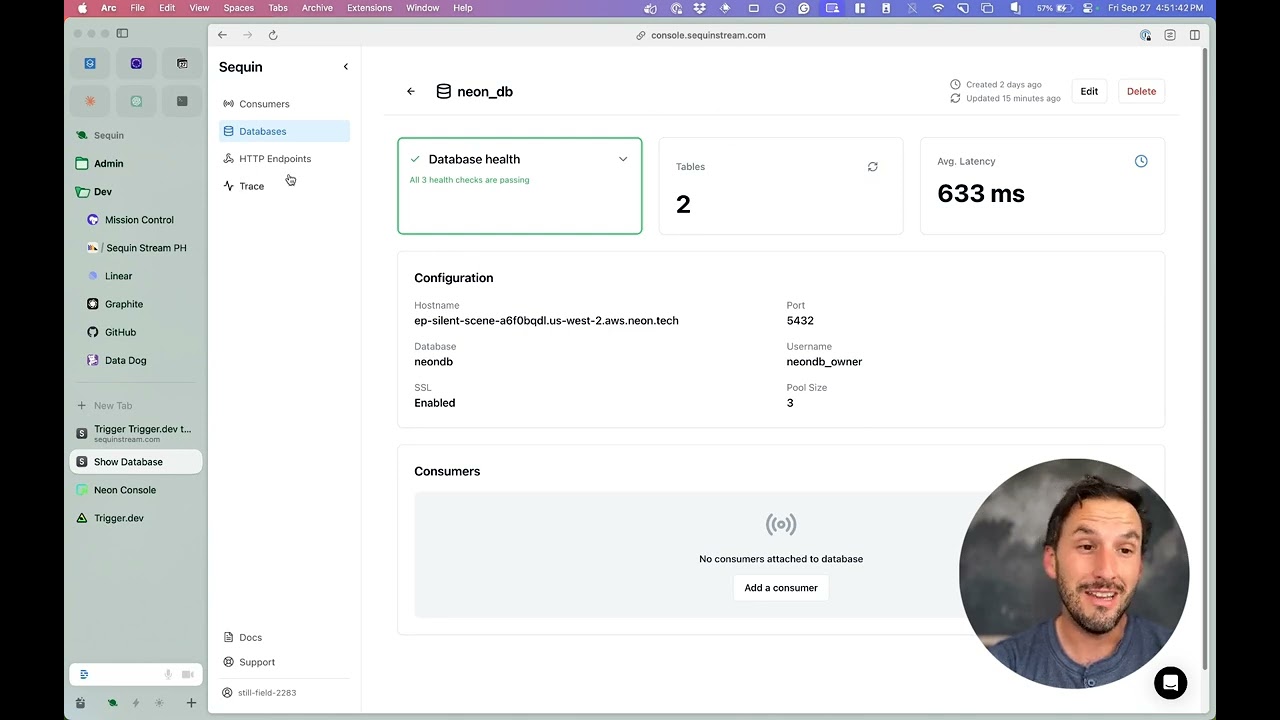The image size is (1280, 720).
Task: Click the Edit button for neon_db
Action: (1089, 91)
